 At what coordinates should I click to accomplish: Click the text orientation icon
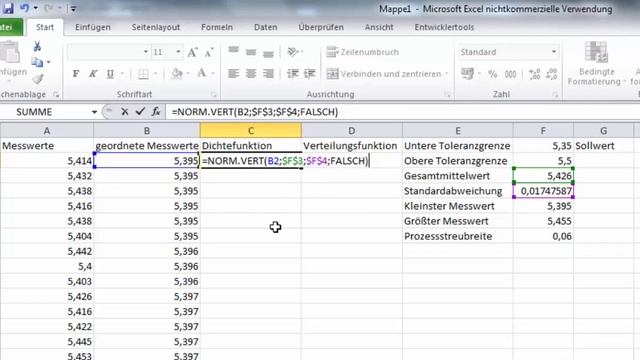pos(293,52)
